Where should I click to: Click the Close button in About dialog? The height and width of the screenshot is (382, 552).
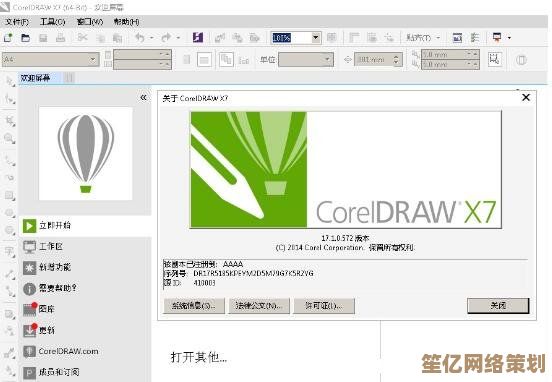click(x=498, y=306)
